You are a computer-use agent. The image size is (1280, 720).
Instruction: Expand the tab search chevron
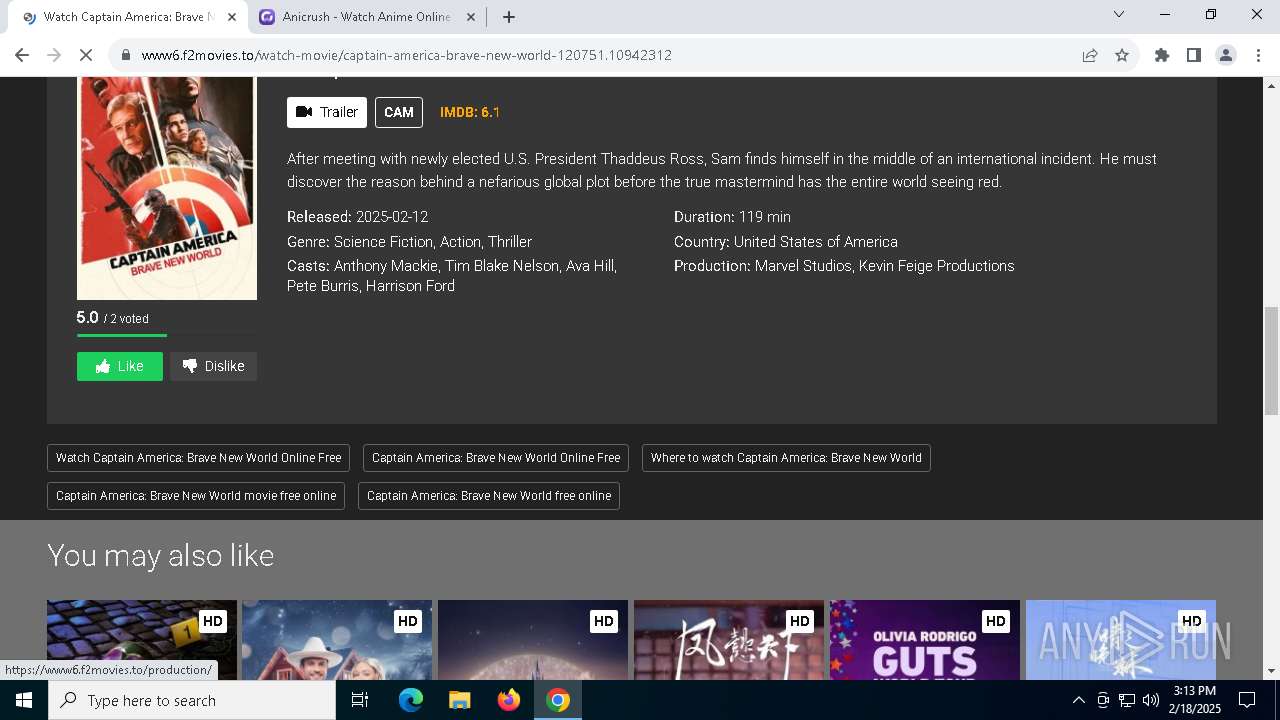[x=1119, y=14]
